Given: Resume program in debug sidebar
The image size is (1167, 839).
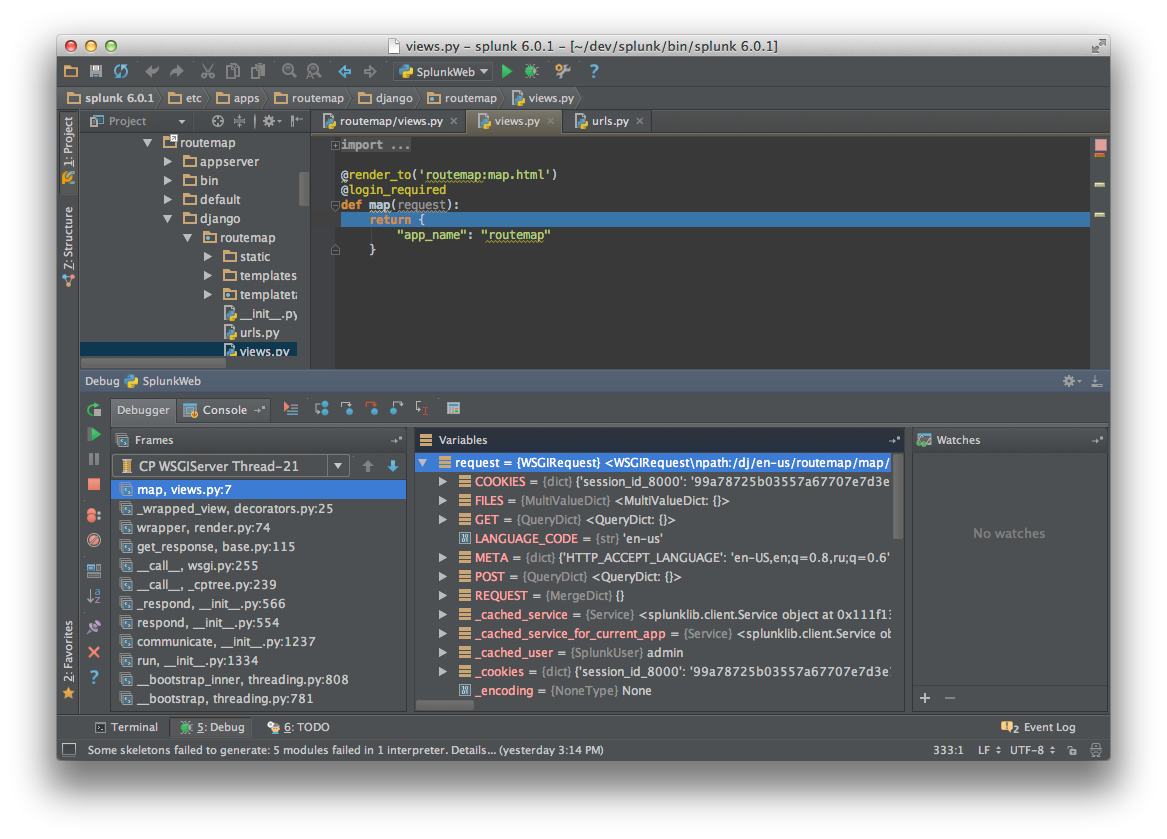Looking at the screenshot, I should 94,434.
